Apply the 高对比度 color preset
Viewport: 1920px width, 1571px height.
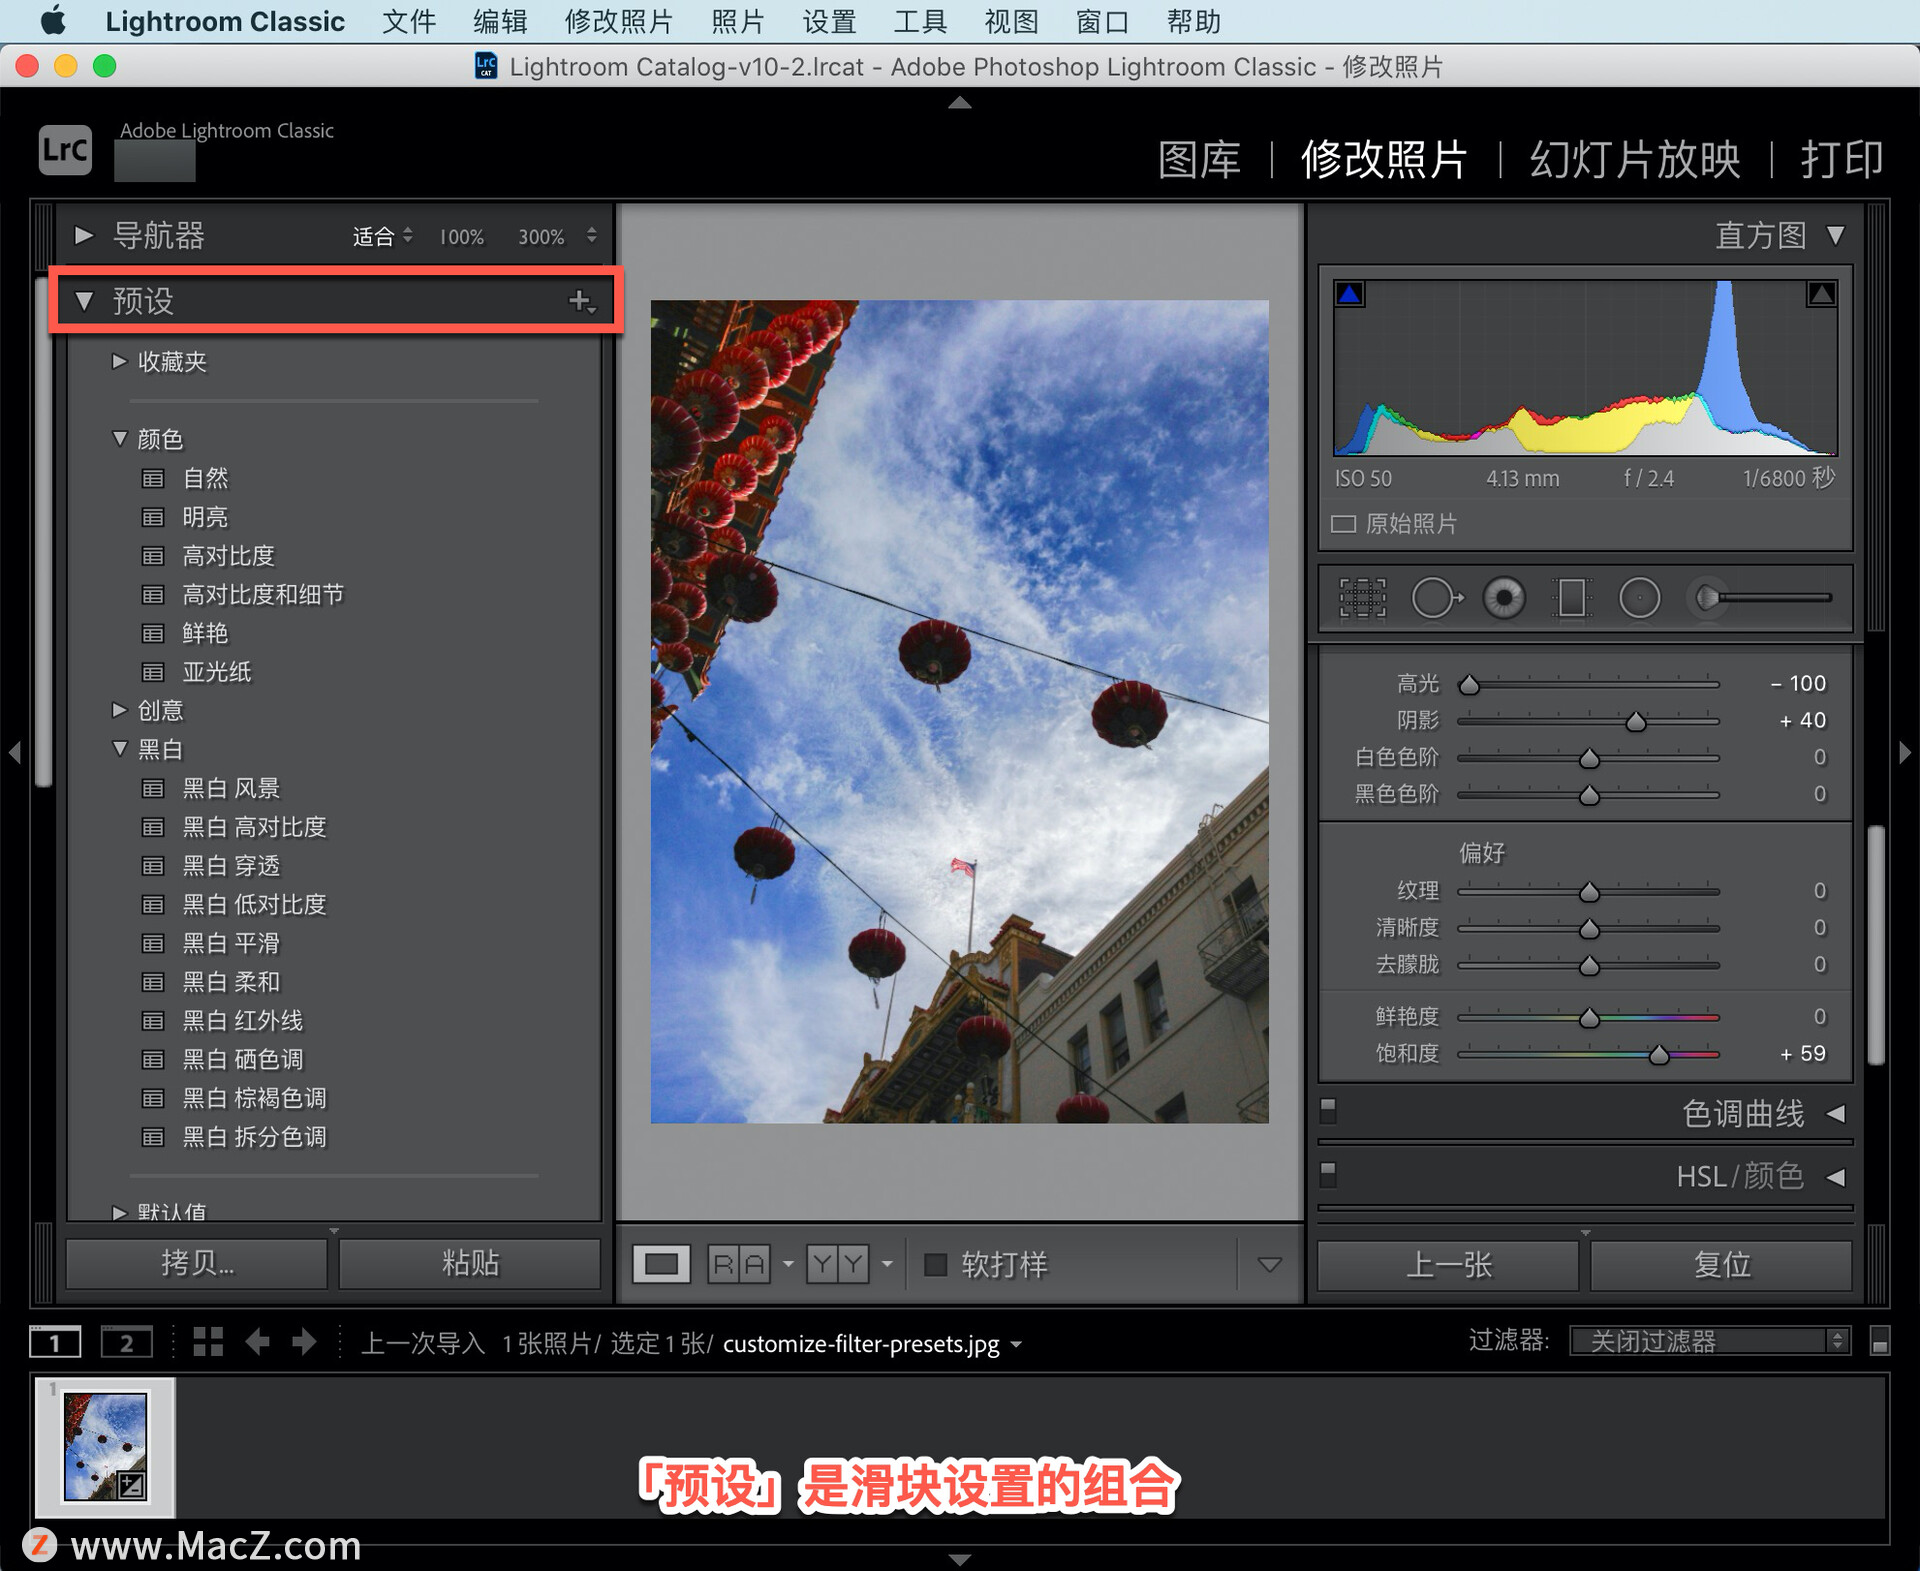pyautogui.click(x=228, y=556)
